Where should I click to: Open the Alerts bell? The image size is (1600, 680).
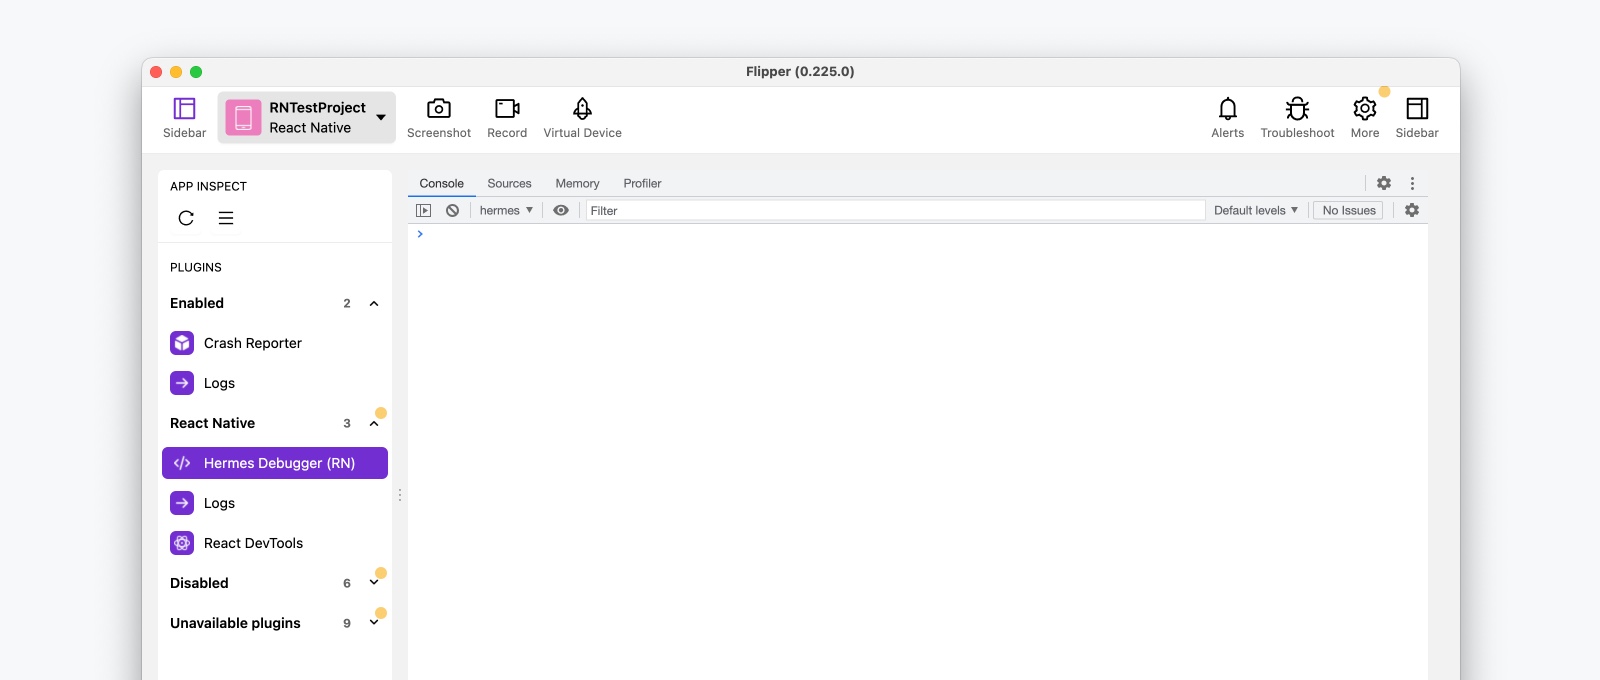coord(1227,109)
